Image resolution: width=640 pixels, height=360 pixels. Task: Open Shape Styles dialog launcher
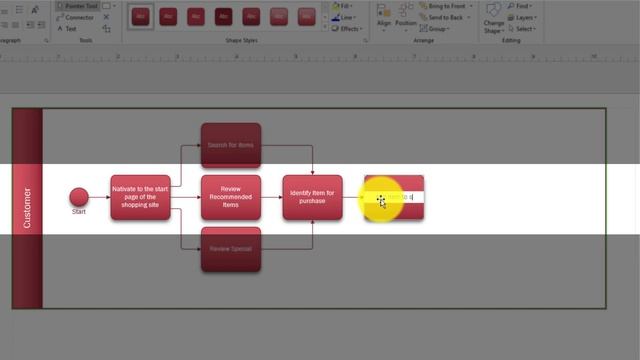pyautogui.click(x=365, y=40)
